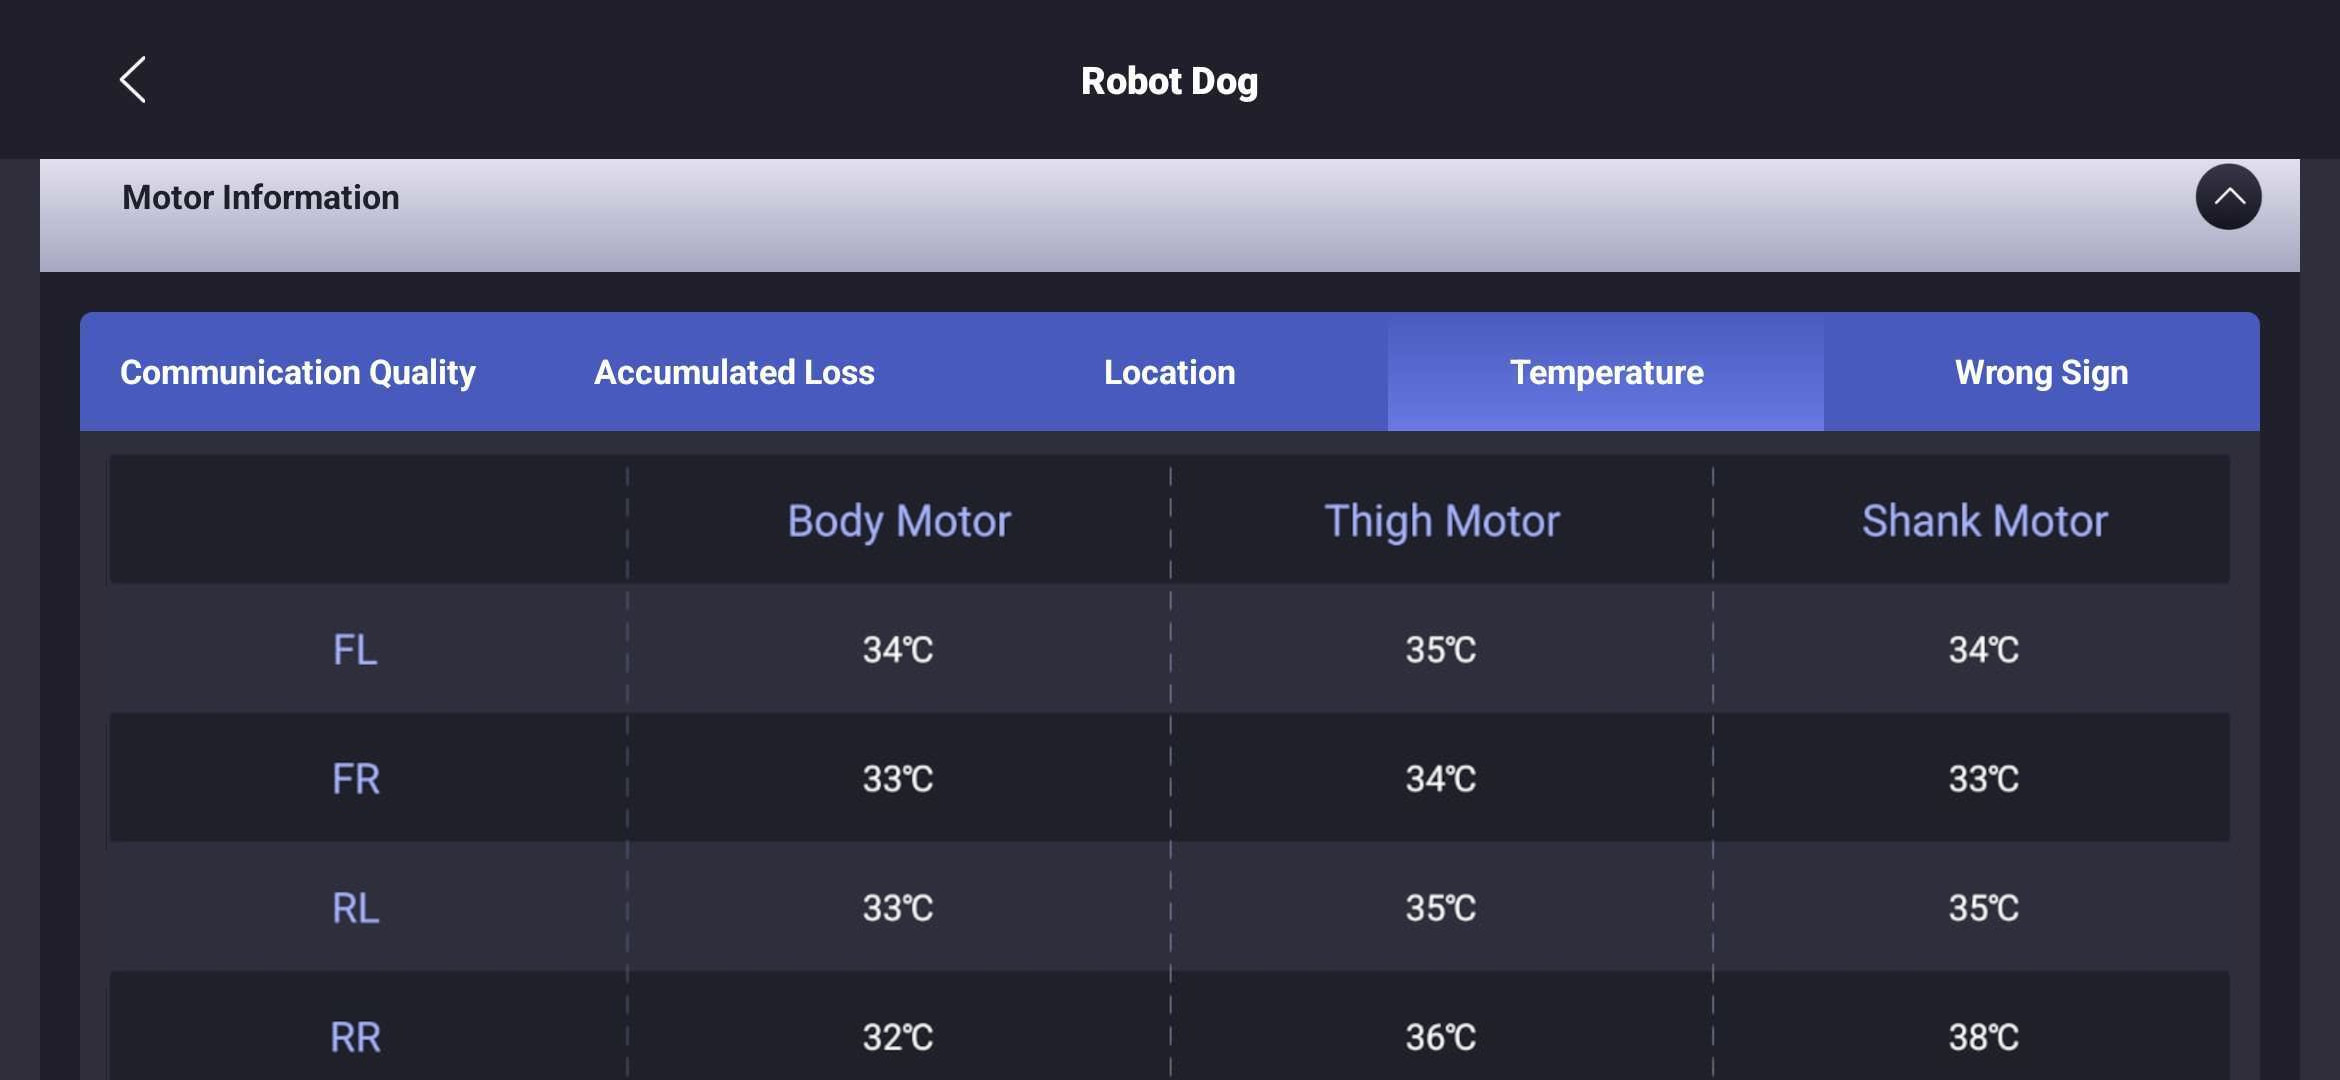Select the Location tab
This screenshot has height=1080, width=2340.
(x=1169, y=372)
